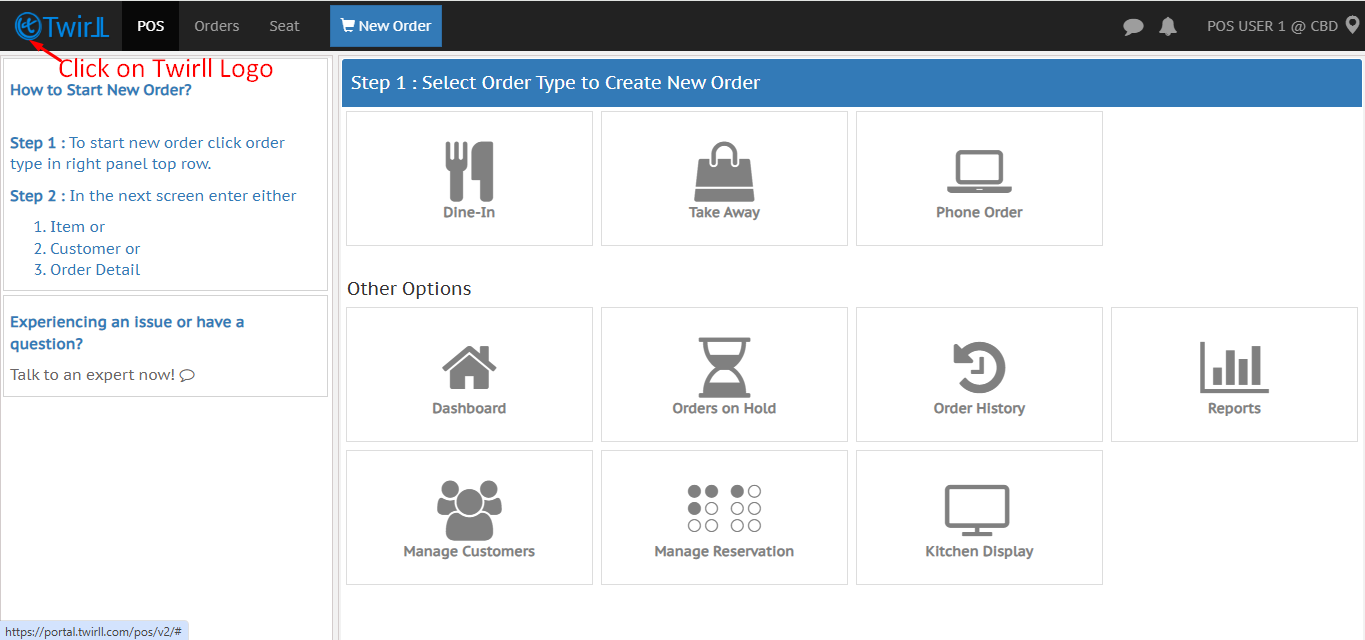This screenshot has height=640, width=1365.
Task: Select the Dine-In fork and knife icon
Action: [469, 171]
